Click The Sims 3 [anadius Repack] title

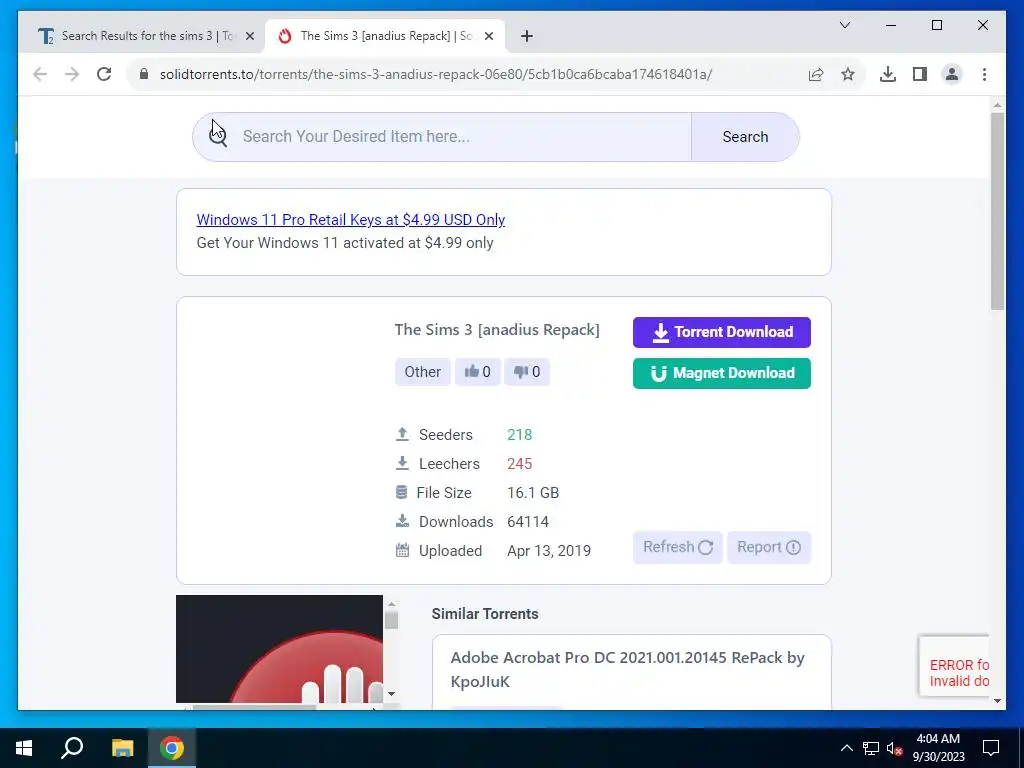coord(496,330)
